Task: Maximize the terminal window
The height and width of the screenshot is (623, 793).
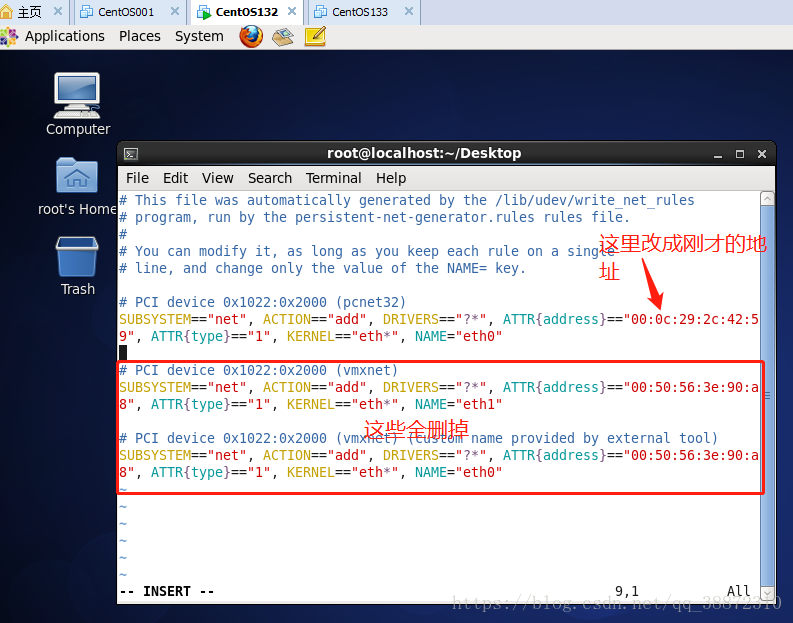Action: point(740,154)
